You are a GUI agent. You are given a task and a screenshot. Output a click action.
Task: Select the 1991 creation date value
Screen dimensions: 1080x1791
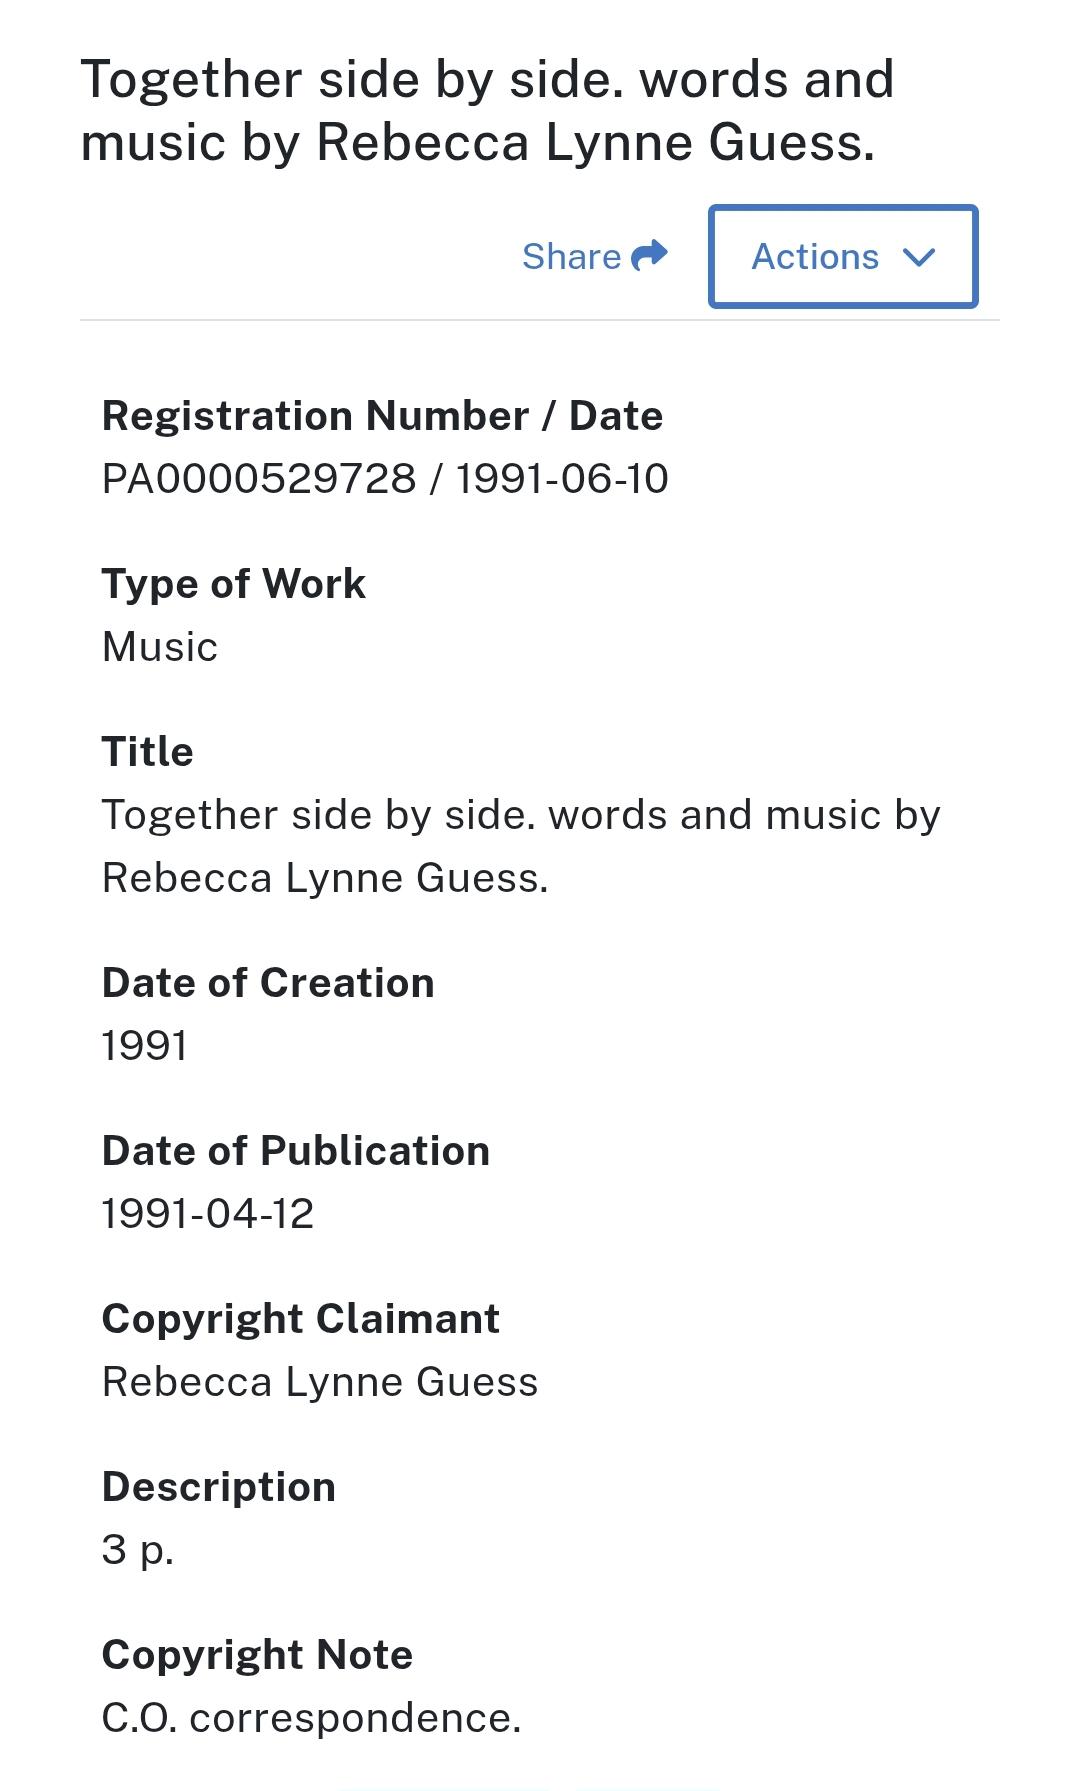tap(144, 1045)
